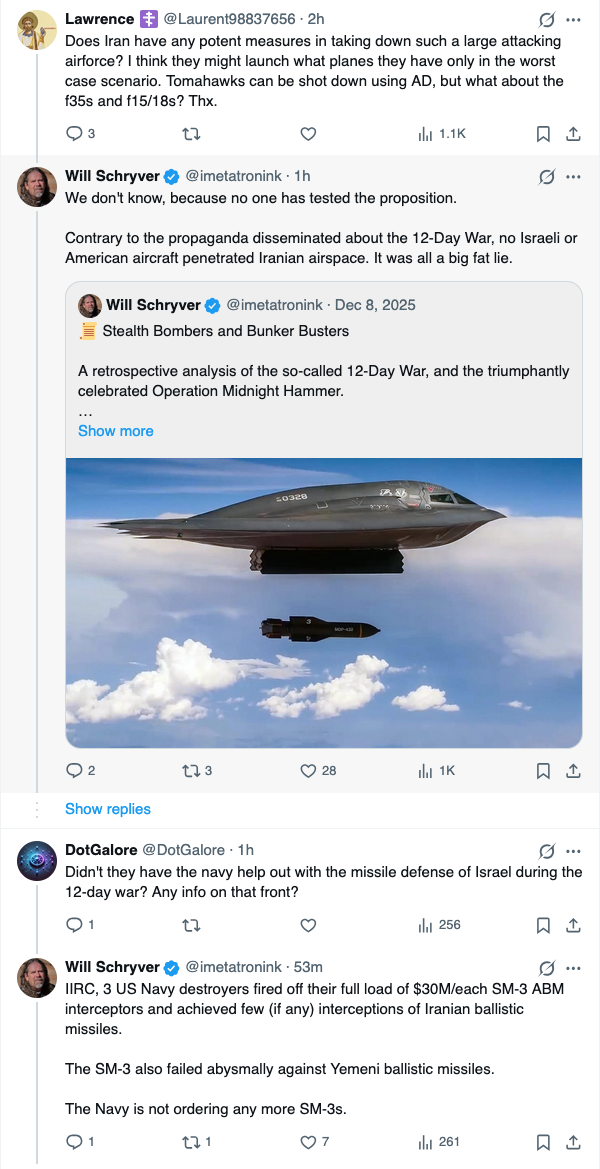Open more options on SM-3 tweet
600x1169 pixels.
pos(573,968)
